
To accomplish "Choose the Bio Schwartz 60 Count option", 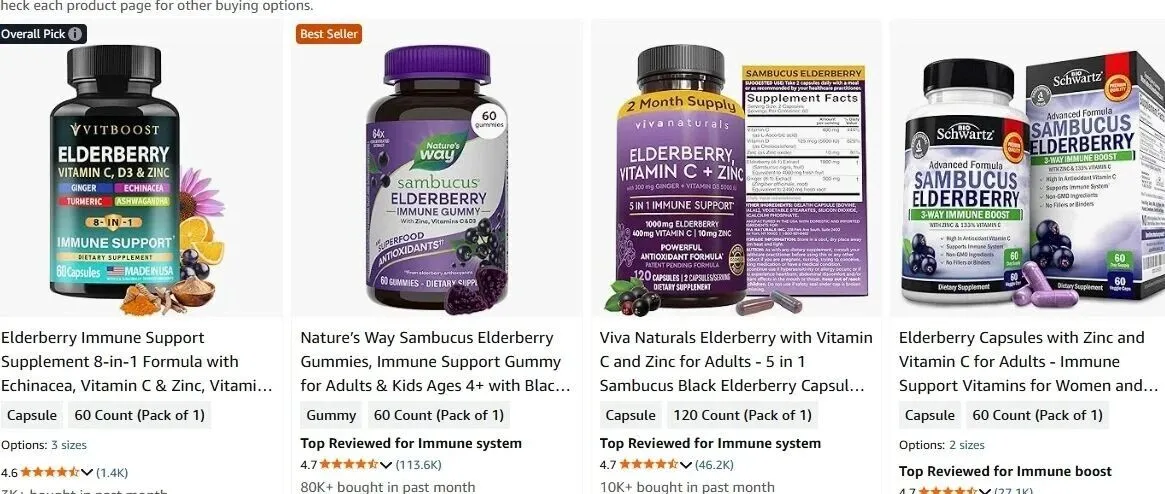I will pyautogui.click(x=1037, y=415).
